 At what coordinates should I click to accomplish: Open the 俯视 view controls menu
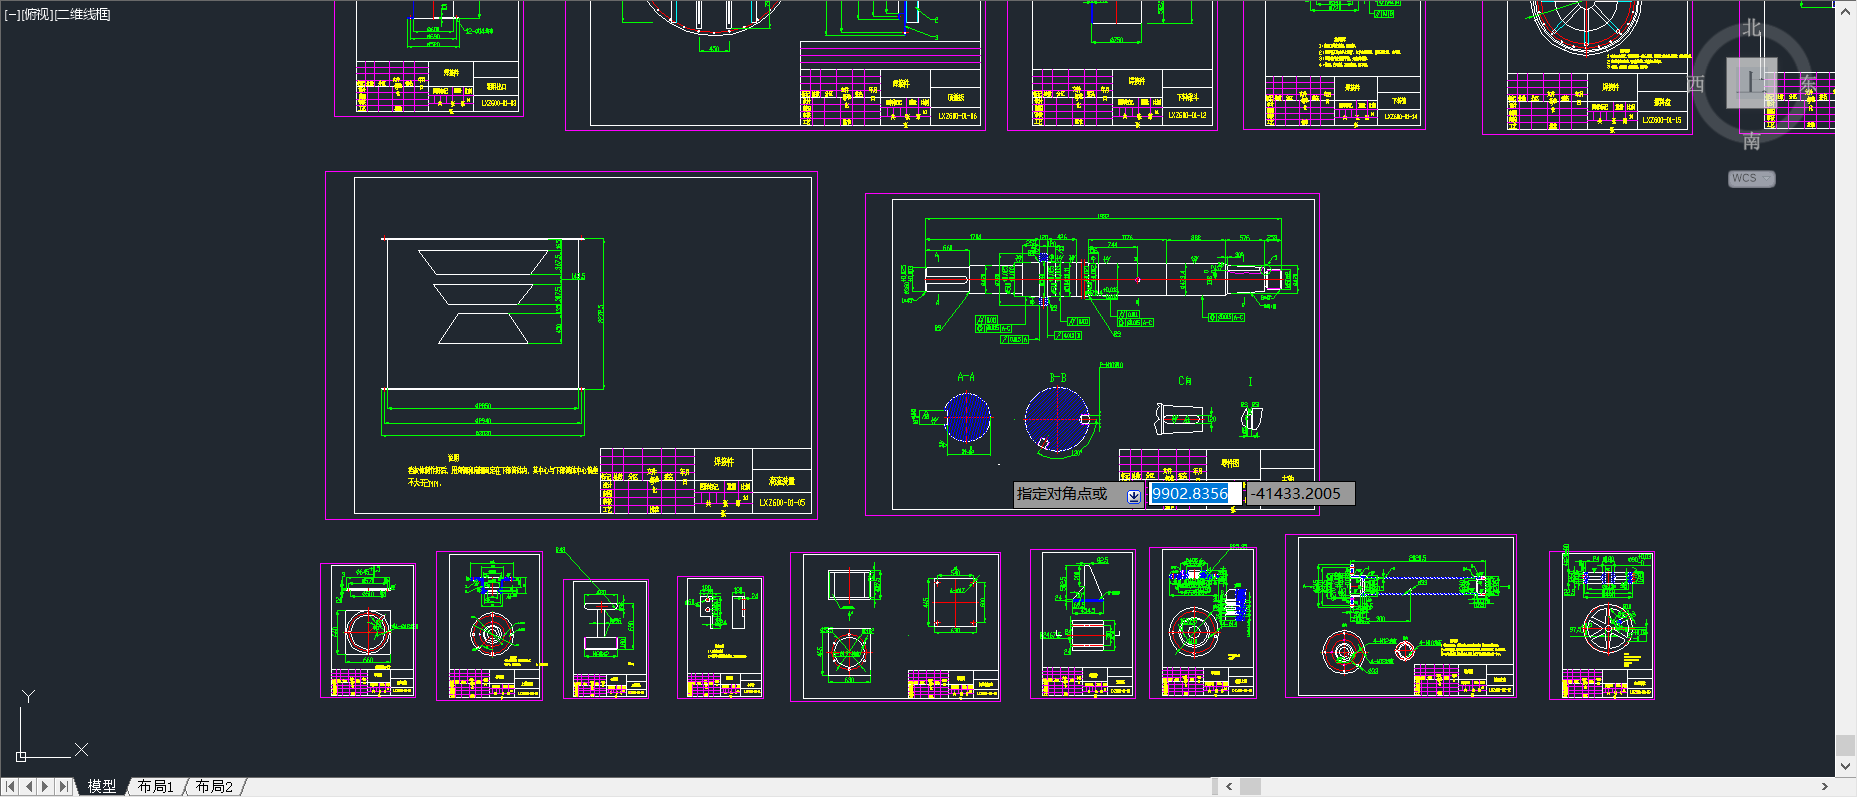37,14
